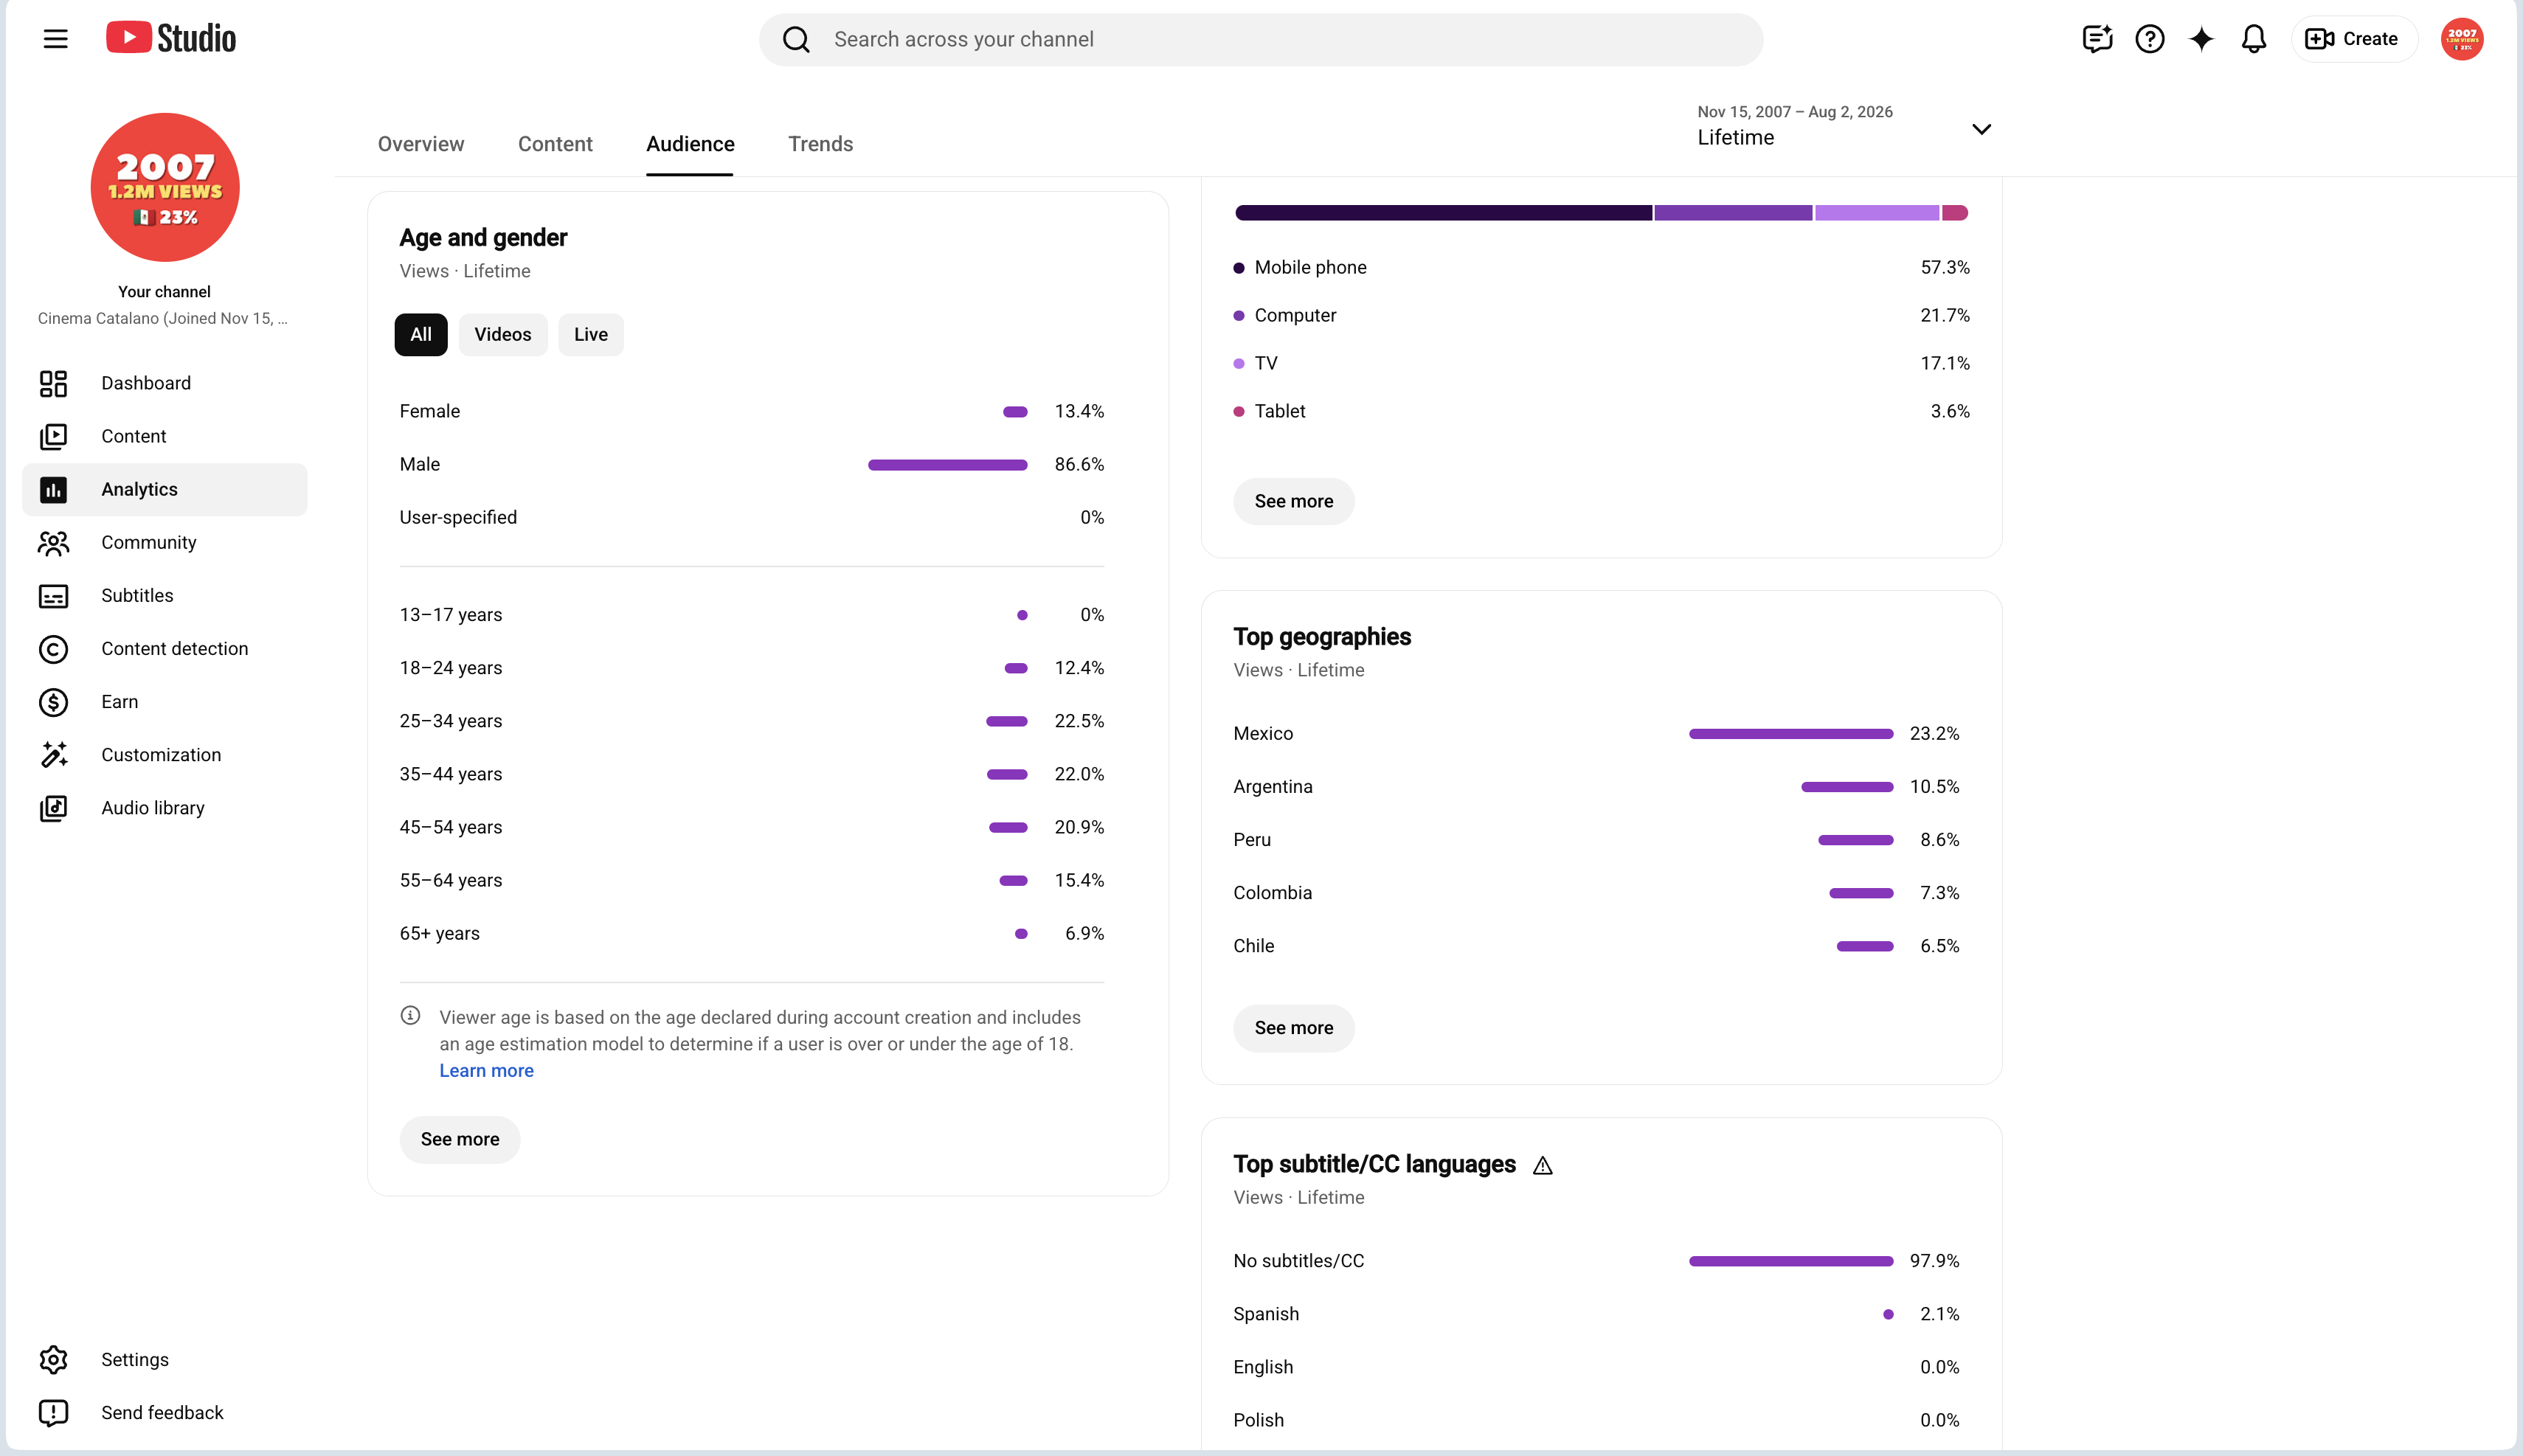The width and height of the screenshot is (2523, 1456).
Task: Switch to the Trends tab
Action: pos(820,144)
